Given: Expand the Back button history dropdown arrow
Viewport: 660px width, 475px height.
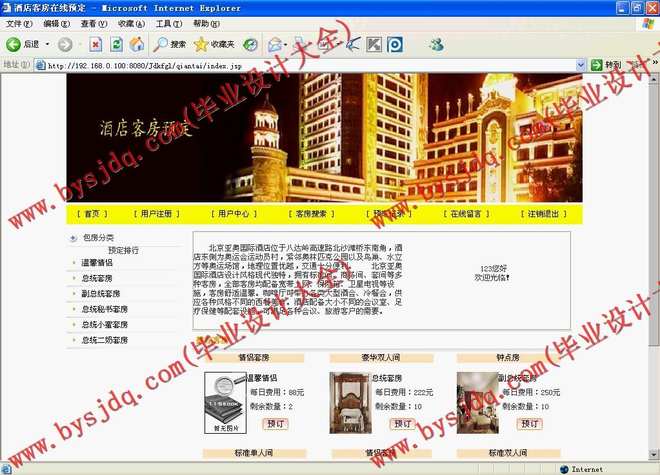Looking at the screenshot, I should tap(47, 44).
